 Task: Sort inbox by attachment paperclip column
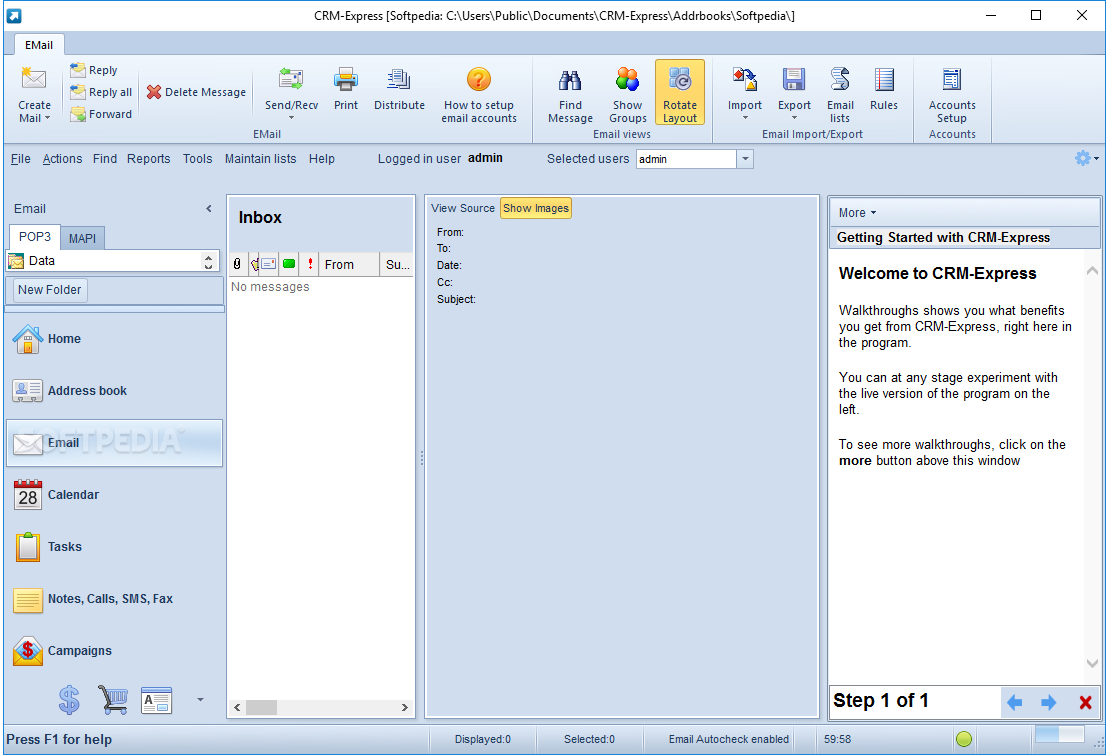click(237, 264)
